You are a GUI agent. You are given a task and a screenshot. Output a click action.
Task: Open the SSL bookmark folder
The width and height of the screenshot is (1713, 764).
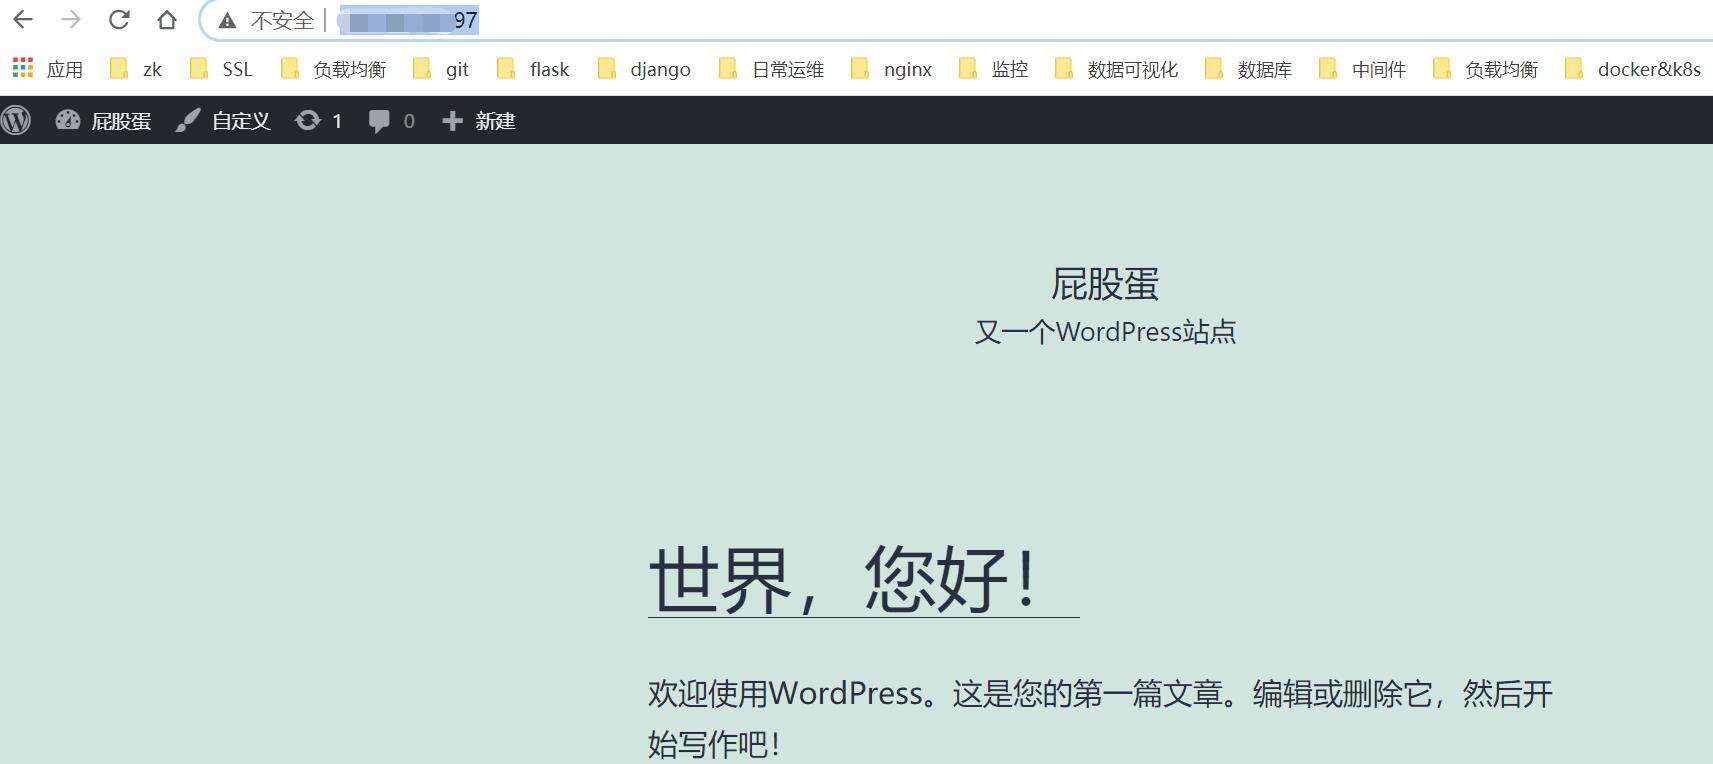(x=221, y=69)
